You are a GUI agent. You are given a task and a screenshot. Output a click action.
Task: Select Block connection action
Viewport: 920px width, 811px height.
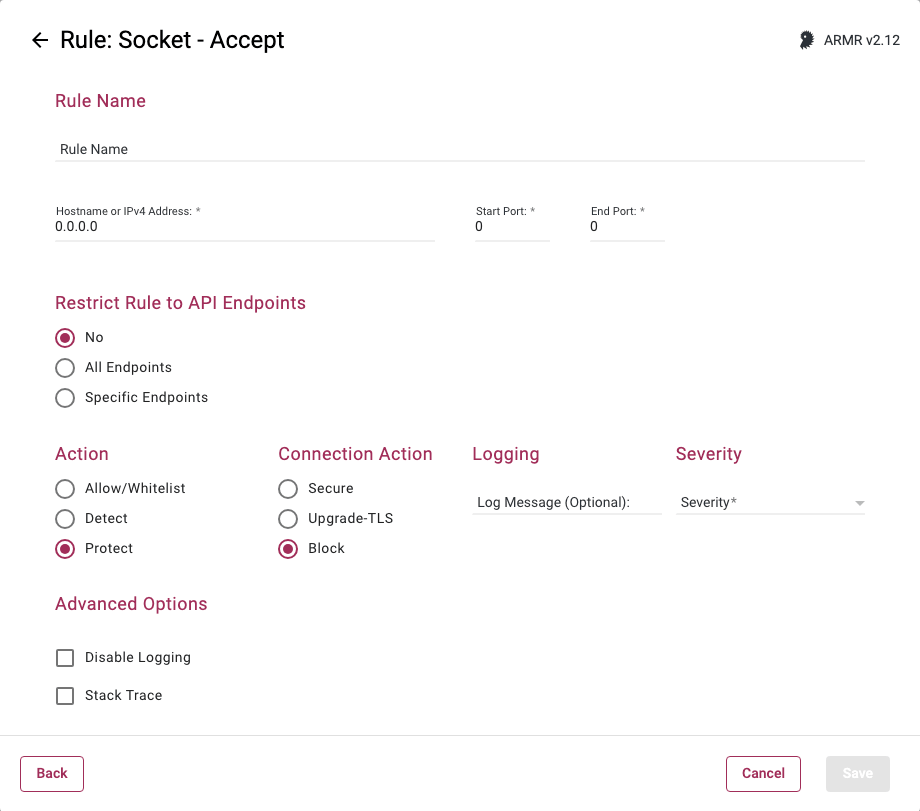(288, 549)
